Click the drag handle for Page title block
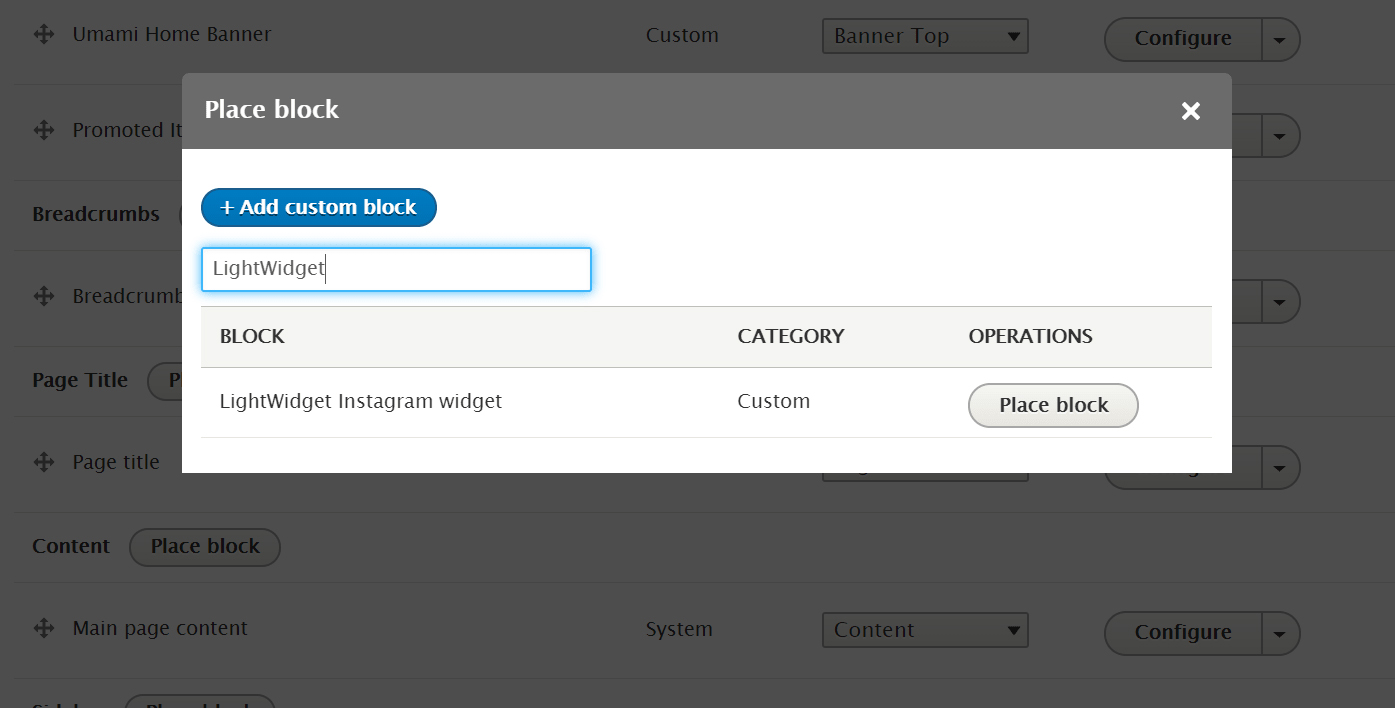 click(x=43, y=462)
